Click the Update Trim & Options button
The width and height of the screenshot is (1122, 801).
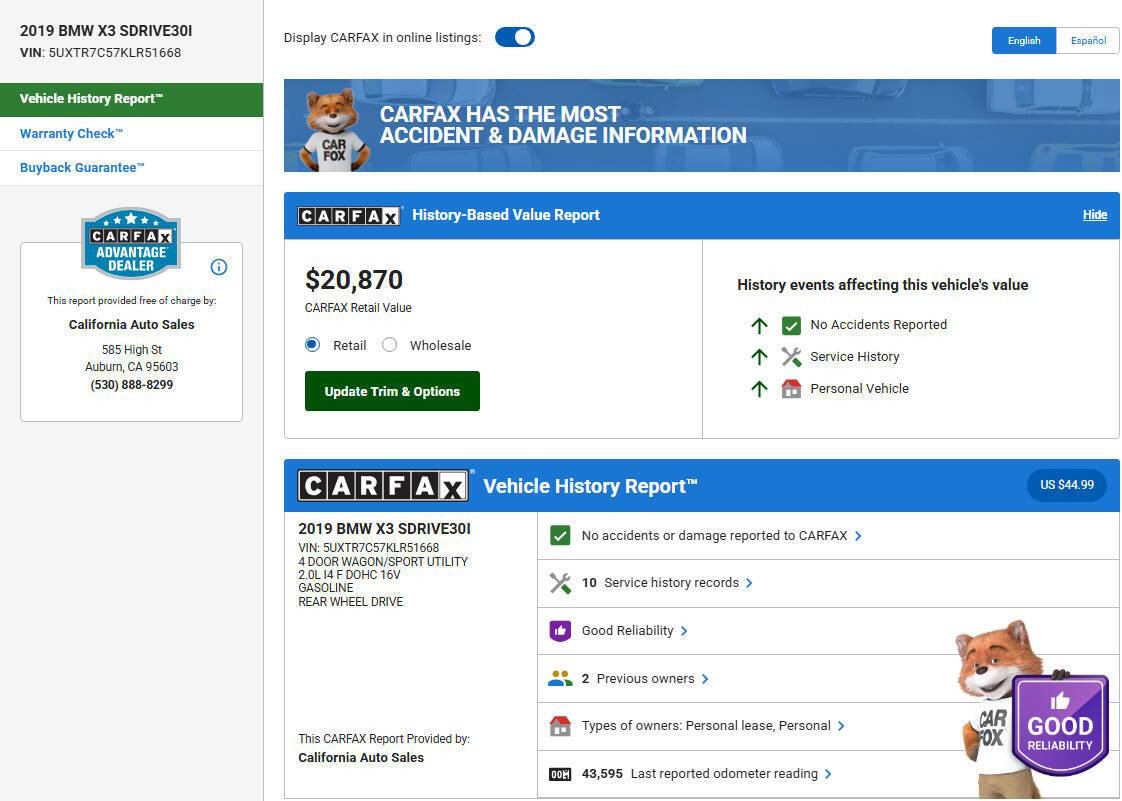(392, 391)
